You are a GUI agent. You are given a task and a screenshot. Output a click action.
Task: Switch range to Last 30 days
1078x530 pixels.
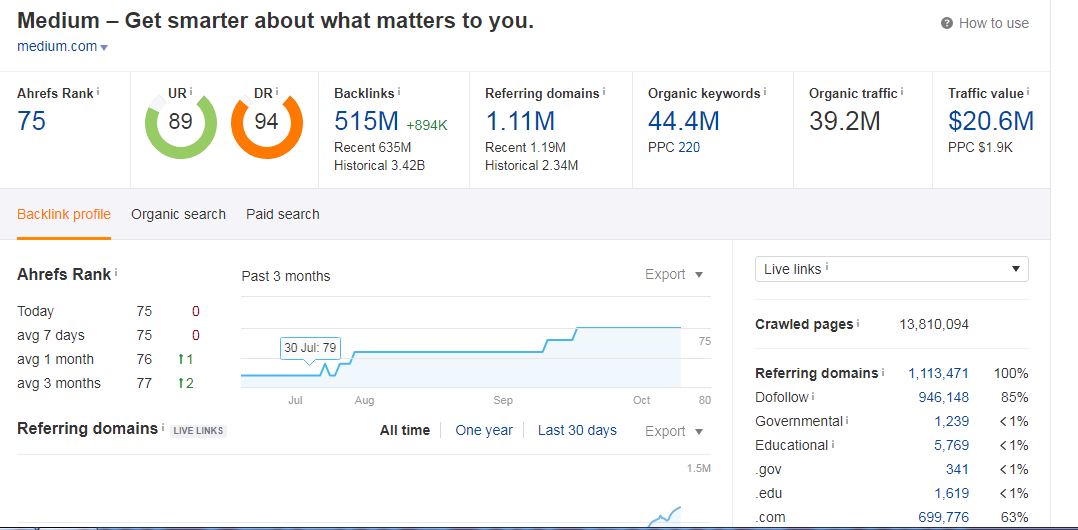click(577, 430)
